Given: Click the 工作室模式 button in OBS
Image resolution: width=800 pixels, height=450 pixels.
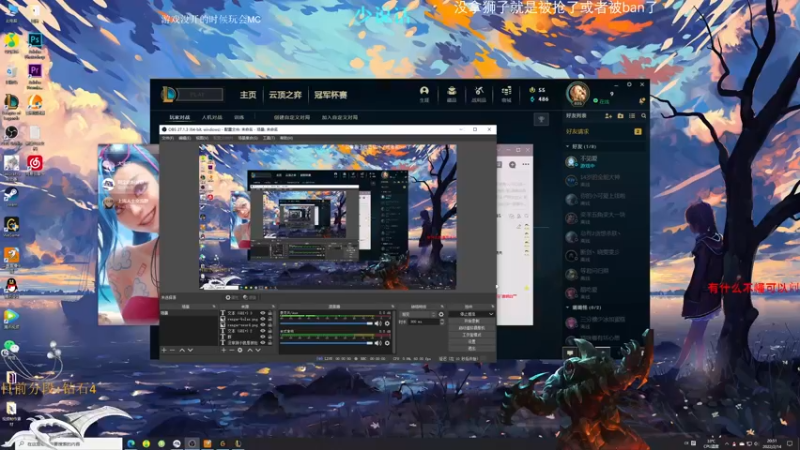Looking at the screenshot, I should pos(472,335).
